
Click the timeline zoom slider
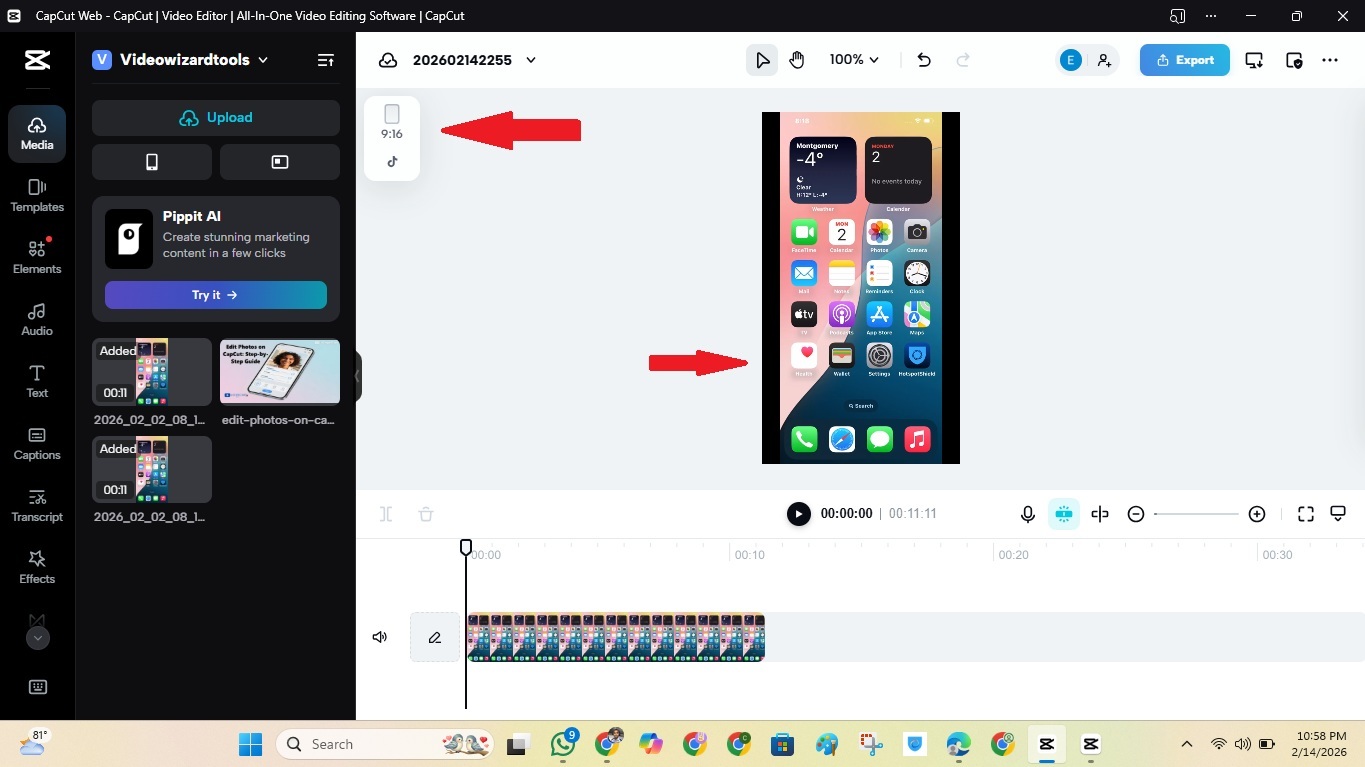tap(1196, 514)
